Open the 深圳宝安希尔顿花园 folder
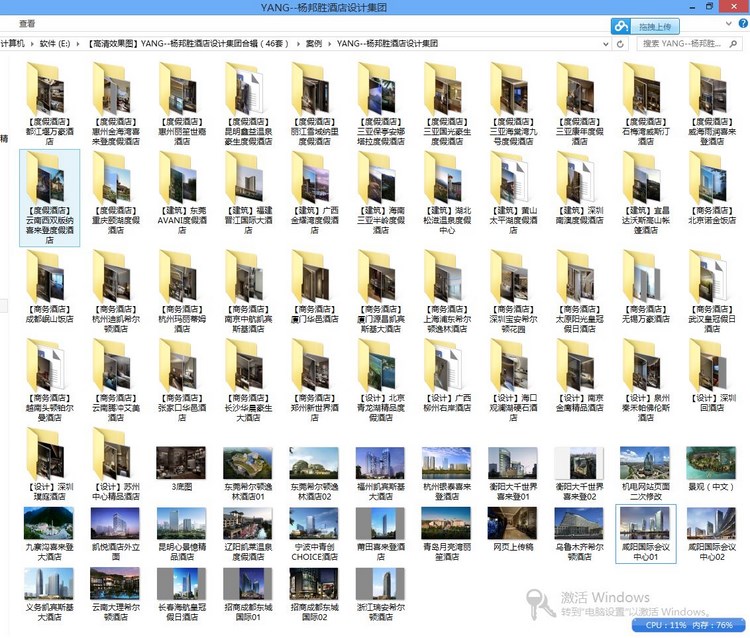Screen dimensions: 750x638 pos(513,291)
